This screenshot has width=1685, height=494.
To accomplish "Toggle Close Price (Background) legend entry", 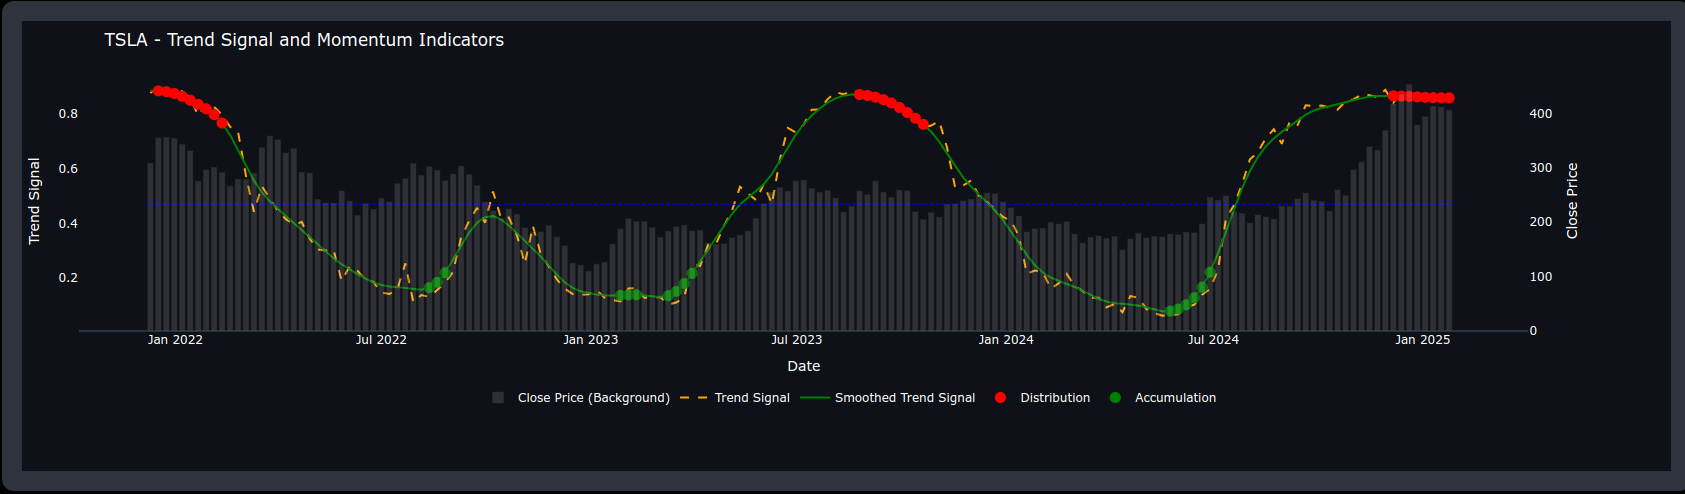I will (580, 398).
